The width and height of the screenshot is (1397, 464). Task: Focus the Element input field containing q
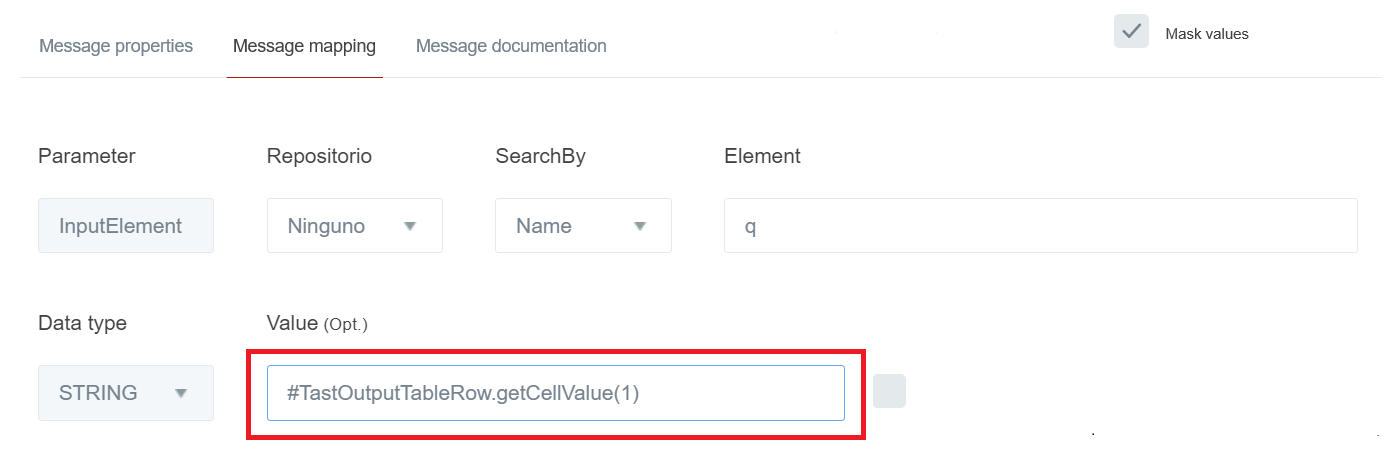pos(1040,226)
